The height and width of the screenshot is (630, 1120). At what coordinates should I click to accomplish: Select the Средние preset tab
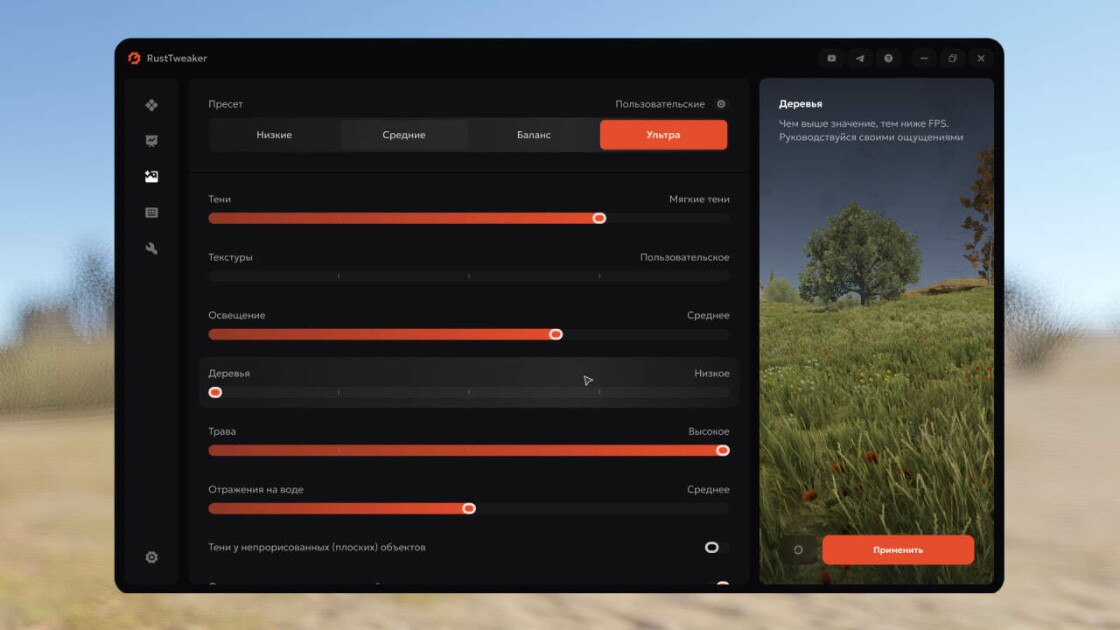click(404, 135)
